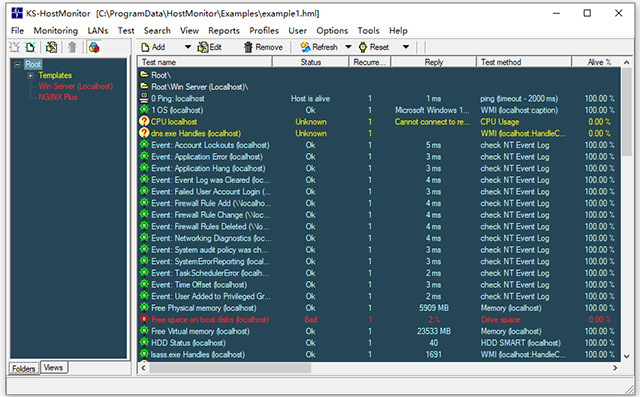Click the question mark icon of CPU localhost
Image resolution: width=640 pixels, height=397 pixels.
[144, 121]
